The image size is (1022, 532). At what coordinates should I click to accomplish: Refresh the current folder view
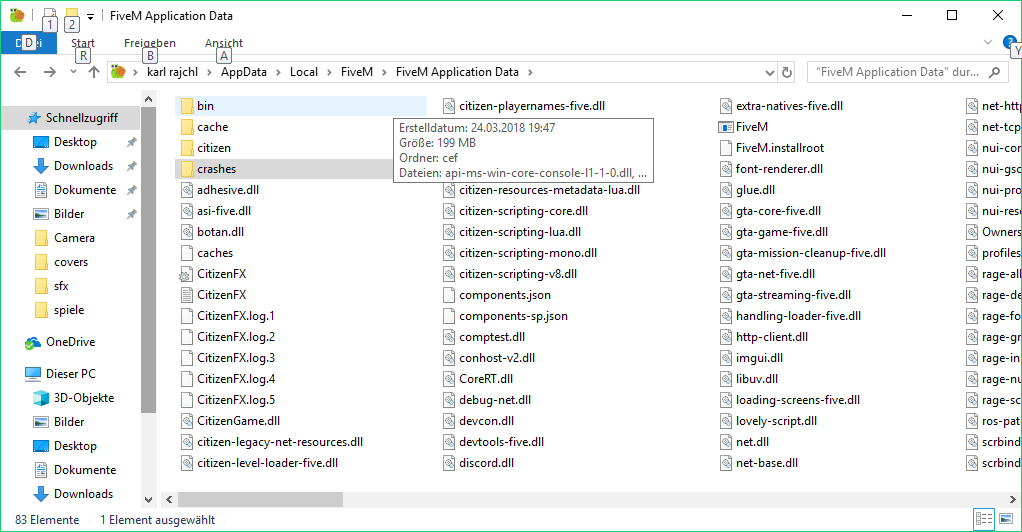pos(787,72)
